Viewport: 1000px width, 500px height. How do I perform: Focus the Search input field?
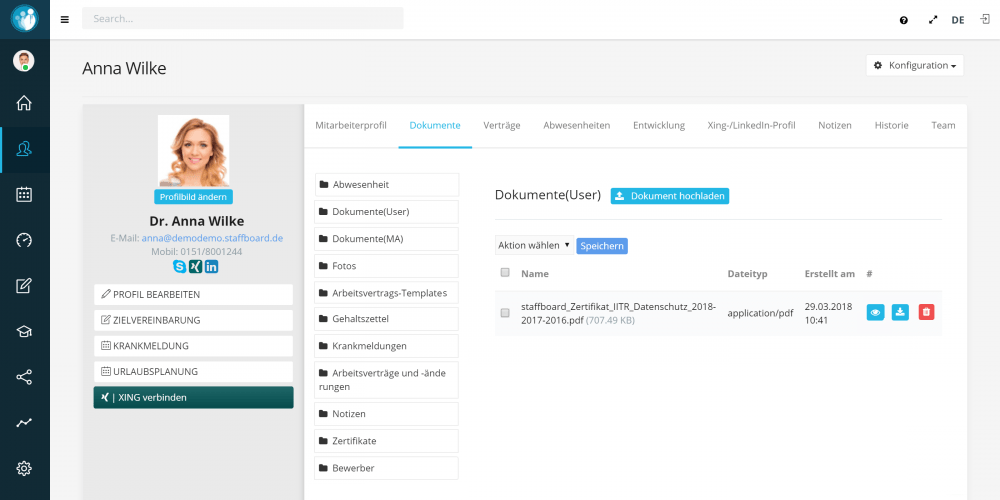click(242, 18)
